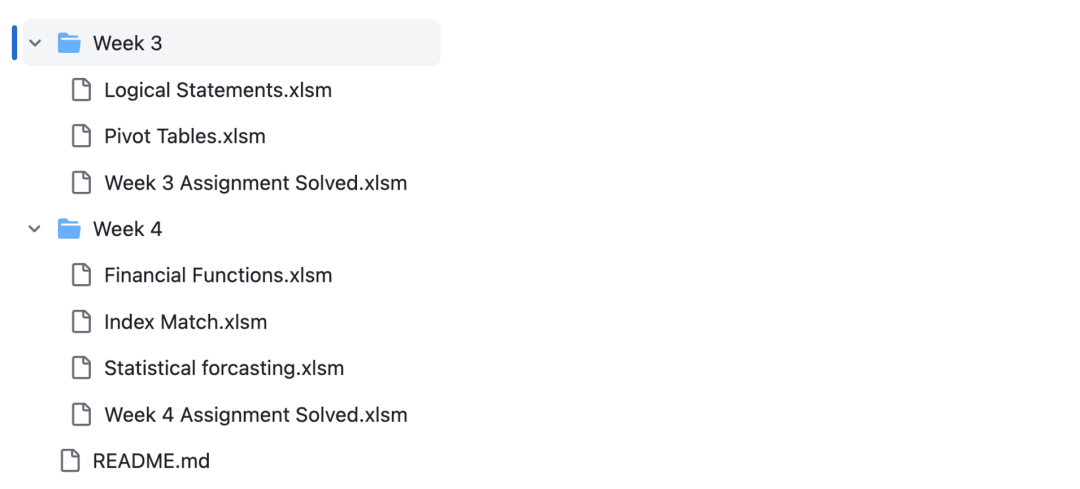Viewport: 1080px width, 489px height.
Task: Open Financial Functions.xlsm file
Action: pos(218,275)
